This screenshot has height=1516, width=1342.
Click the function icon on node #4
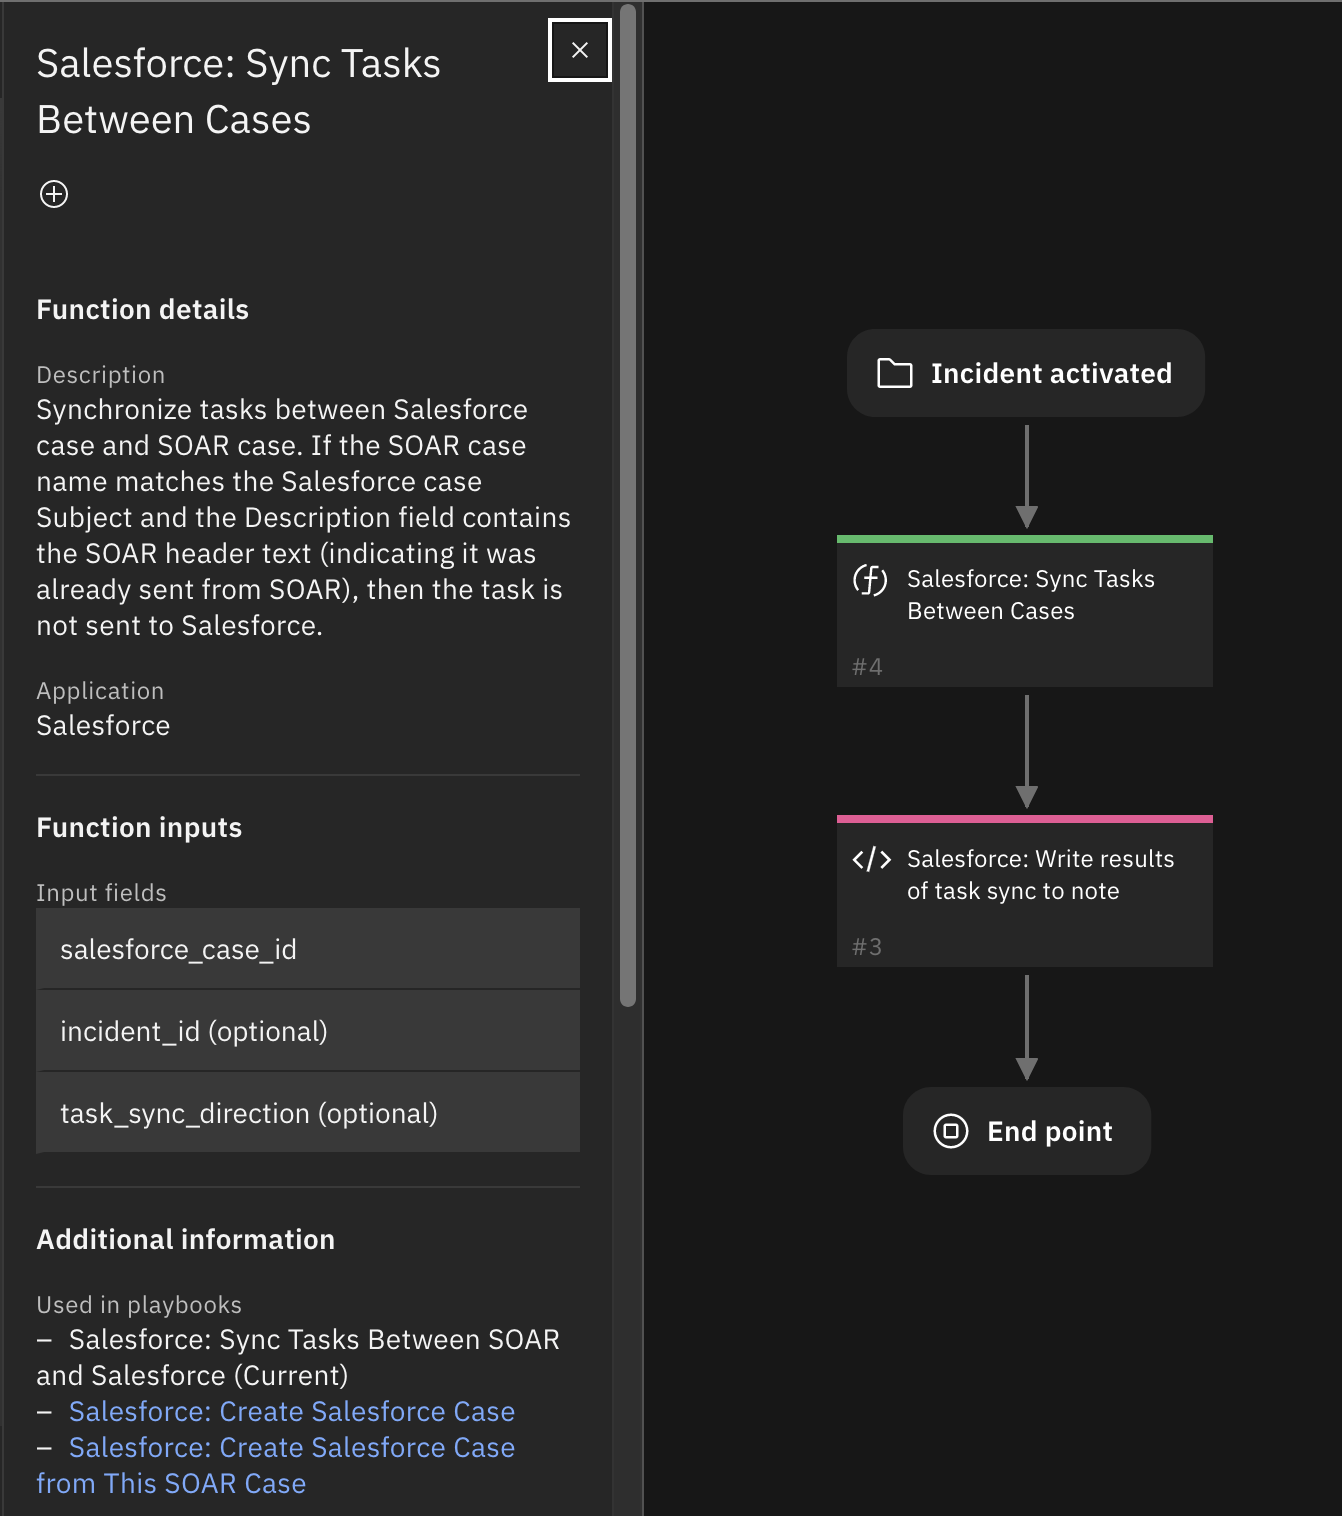pyautogui.click(x=870, y=580)
